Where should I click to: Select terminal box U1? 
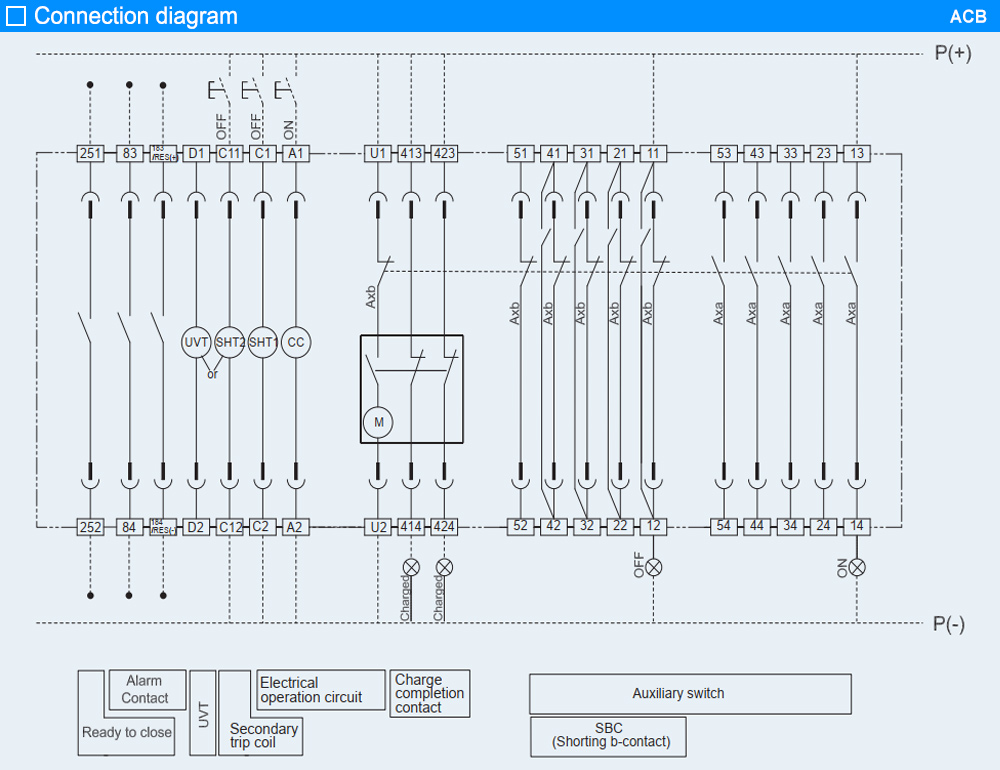[x=378, y=153]
